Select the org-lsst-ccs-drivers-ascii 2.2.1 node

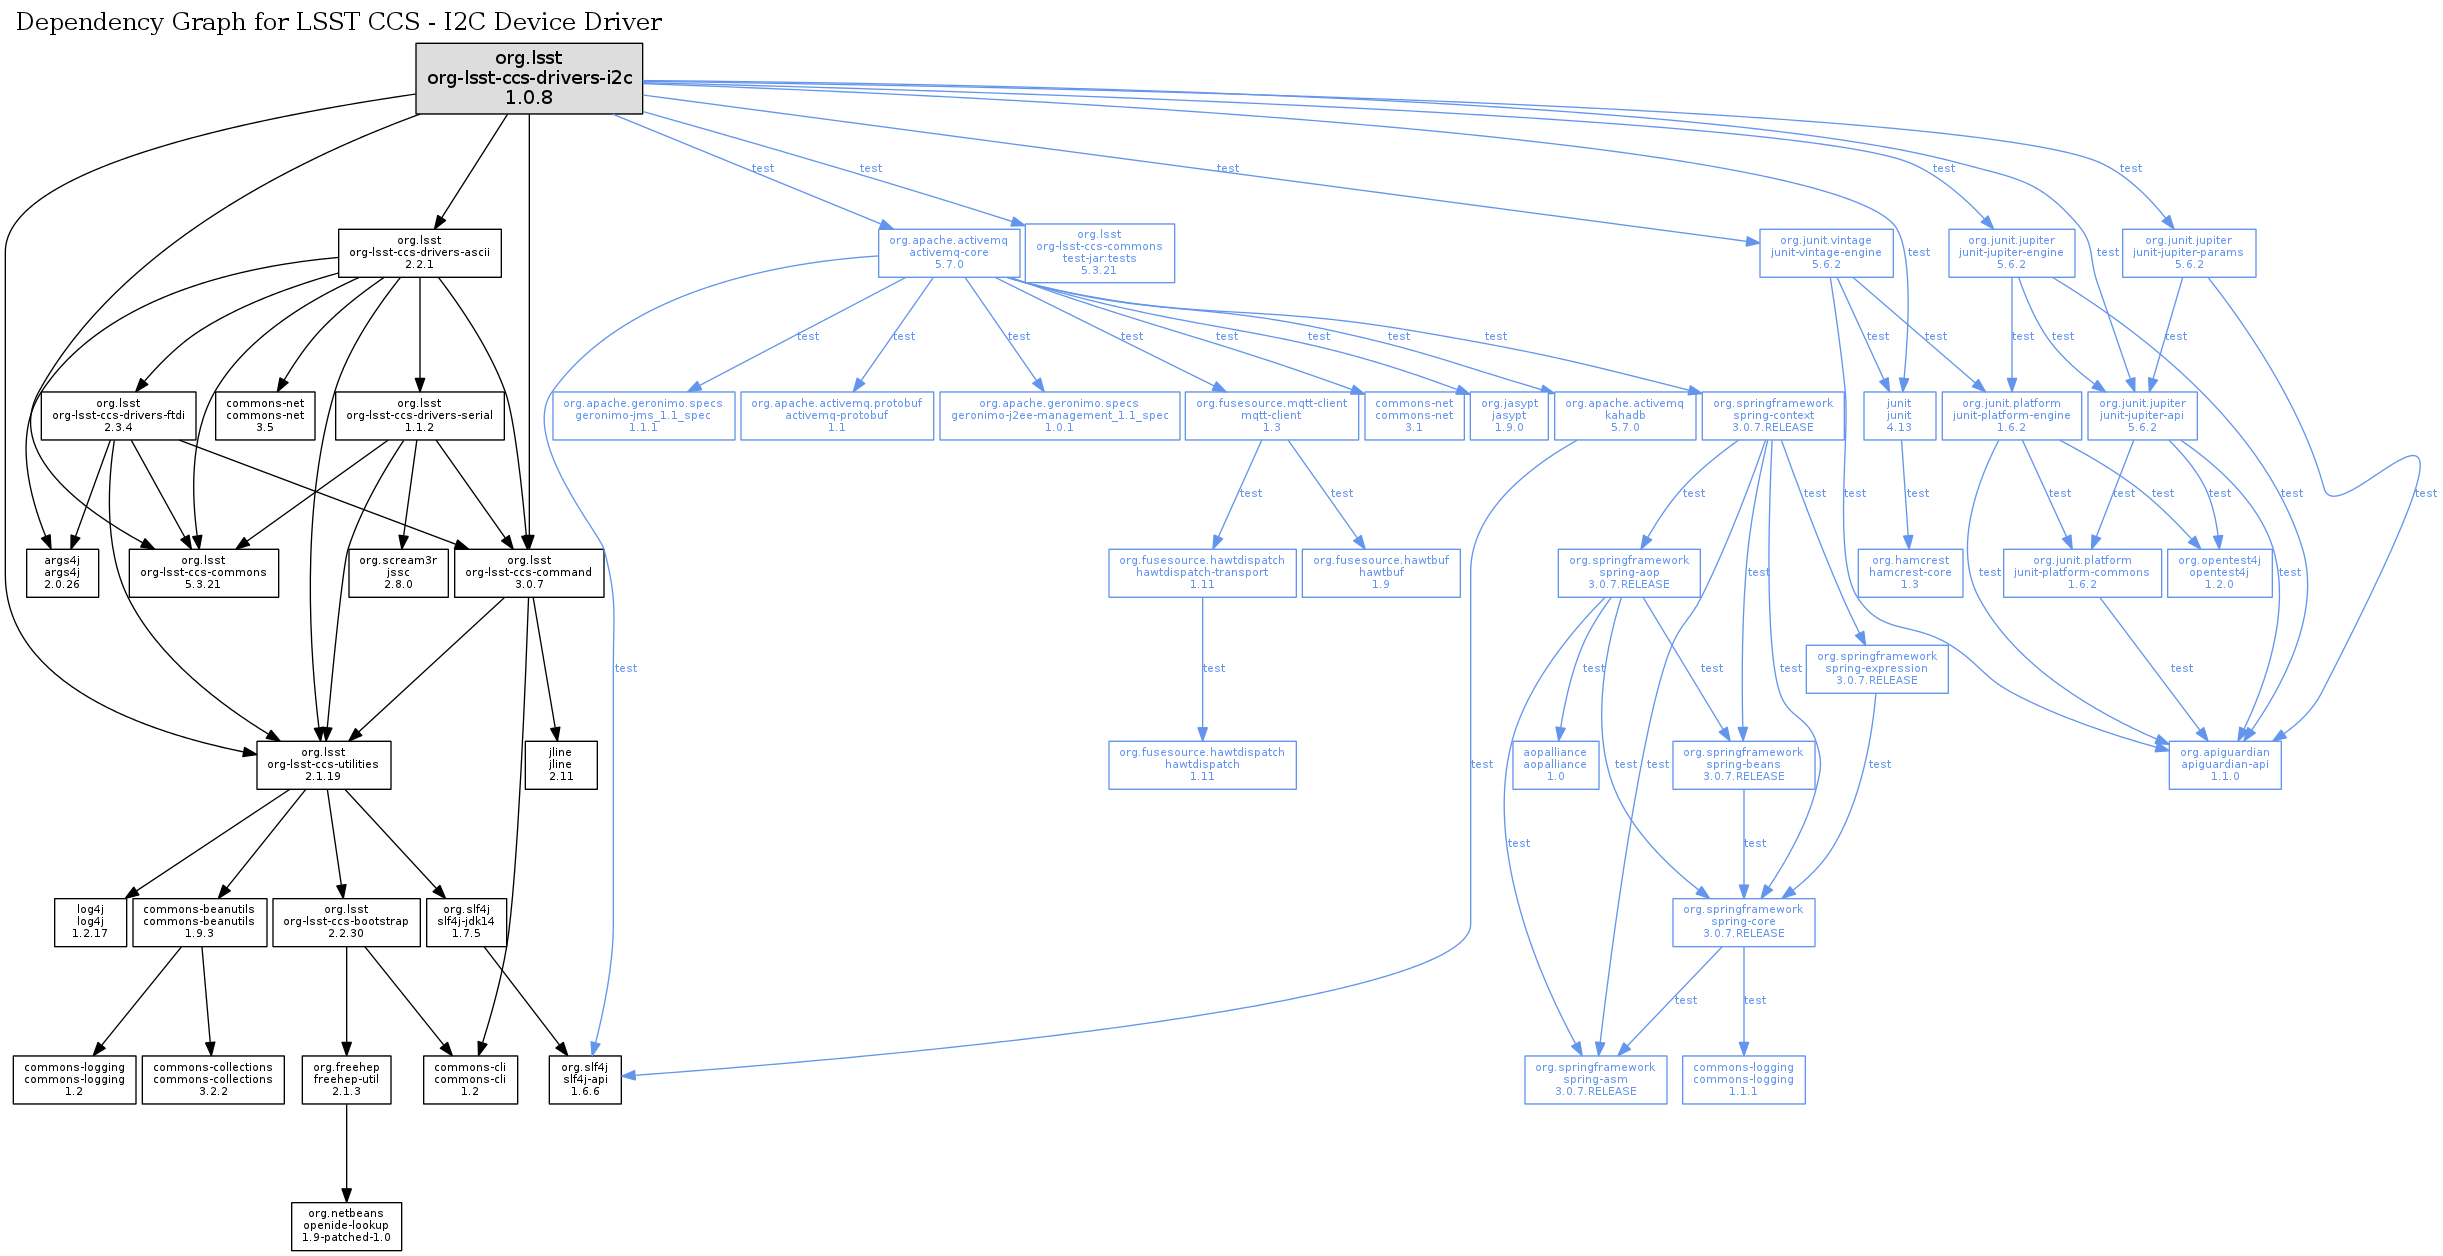419,253
